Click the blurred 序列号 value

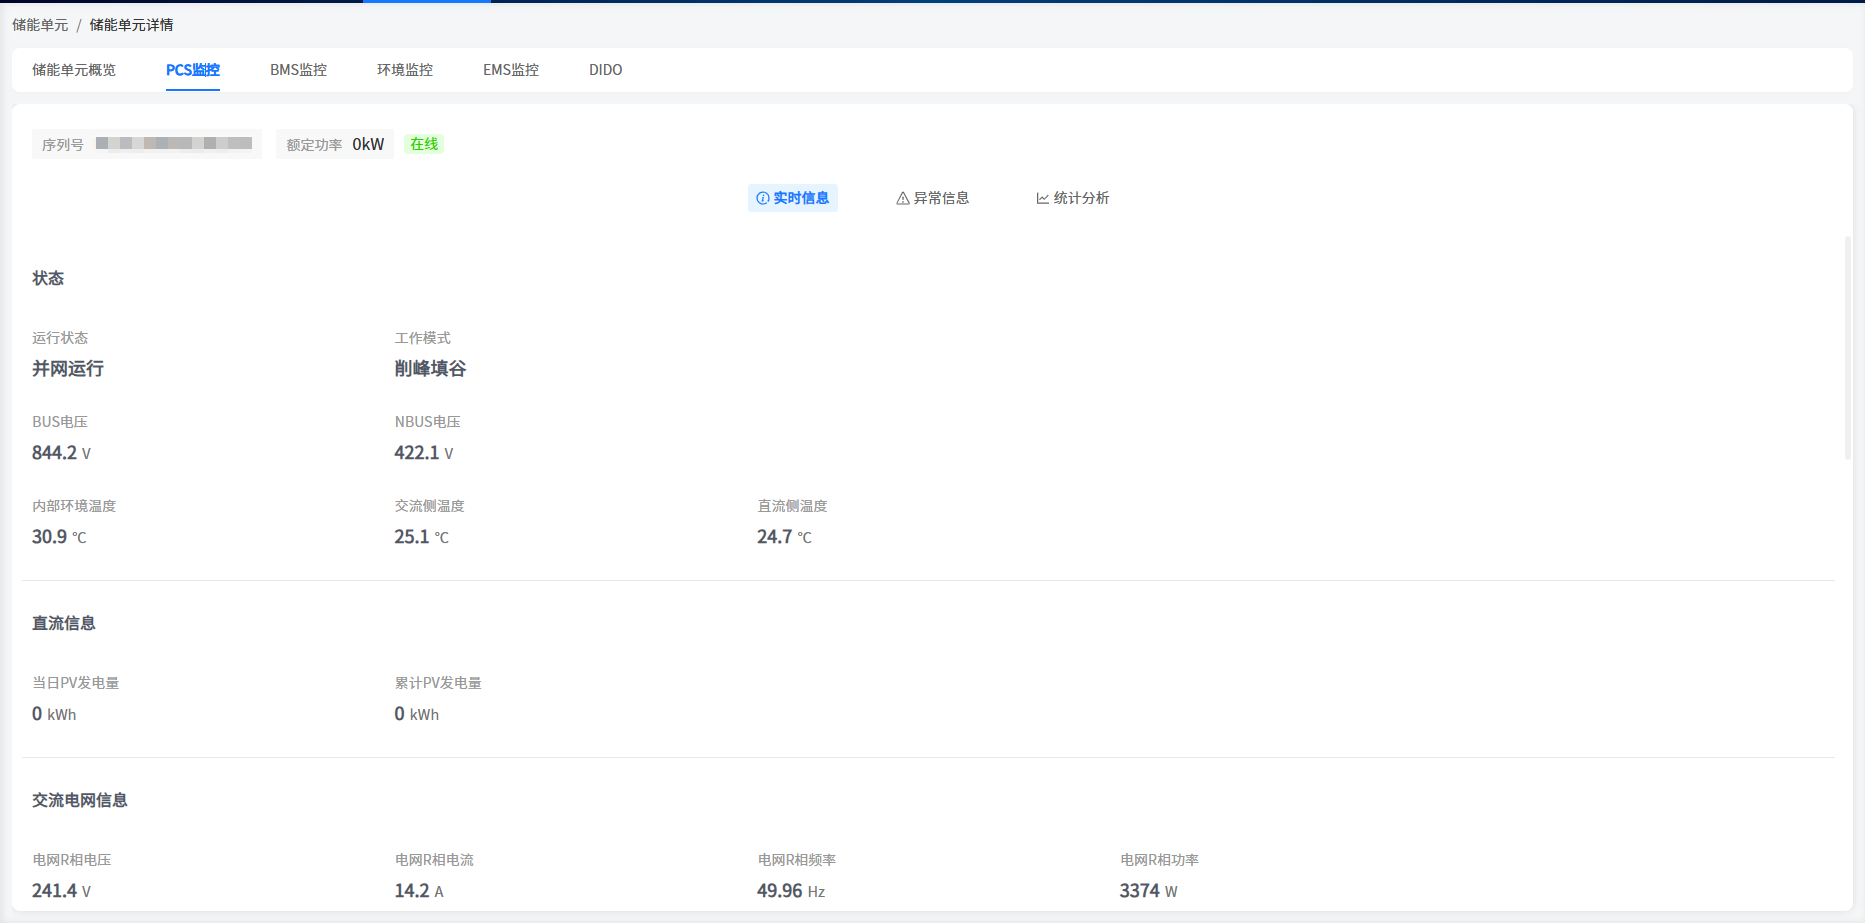[x=174, y=144]
